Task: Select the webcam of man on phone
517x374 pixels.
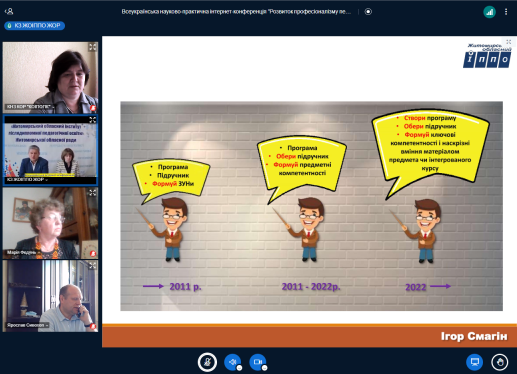Action: 50,296
